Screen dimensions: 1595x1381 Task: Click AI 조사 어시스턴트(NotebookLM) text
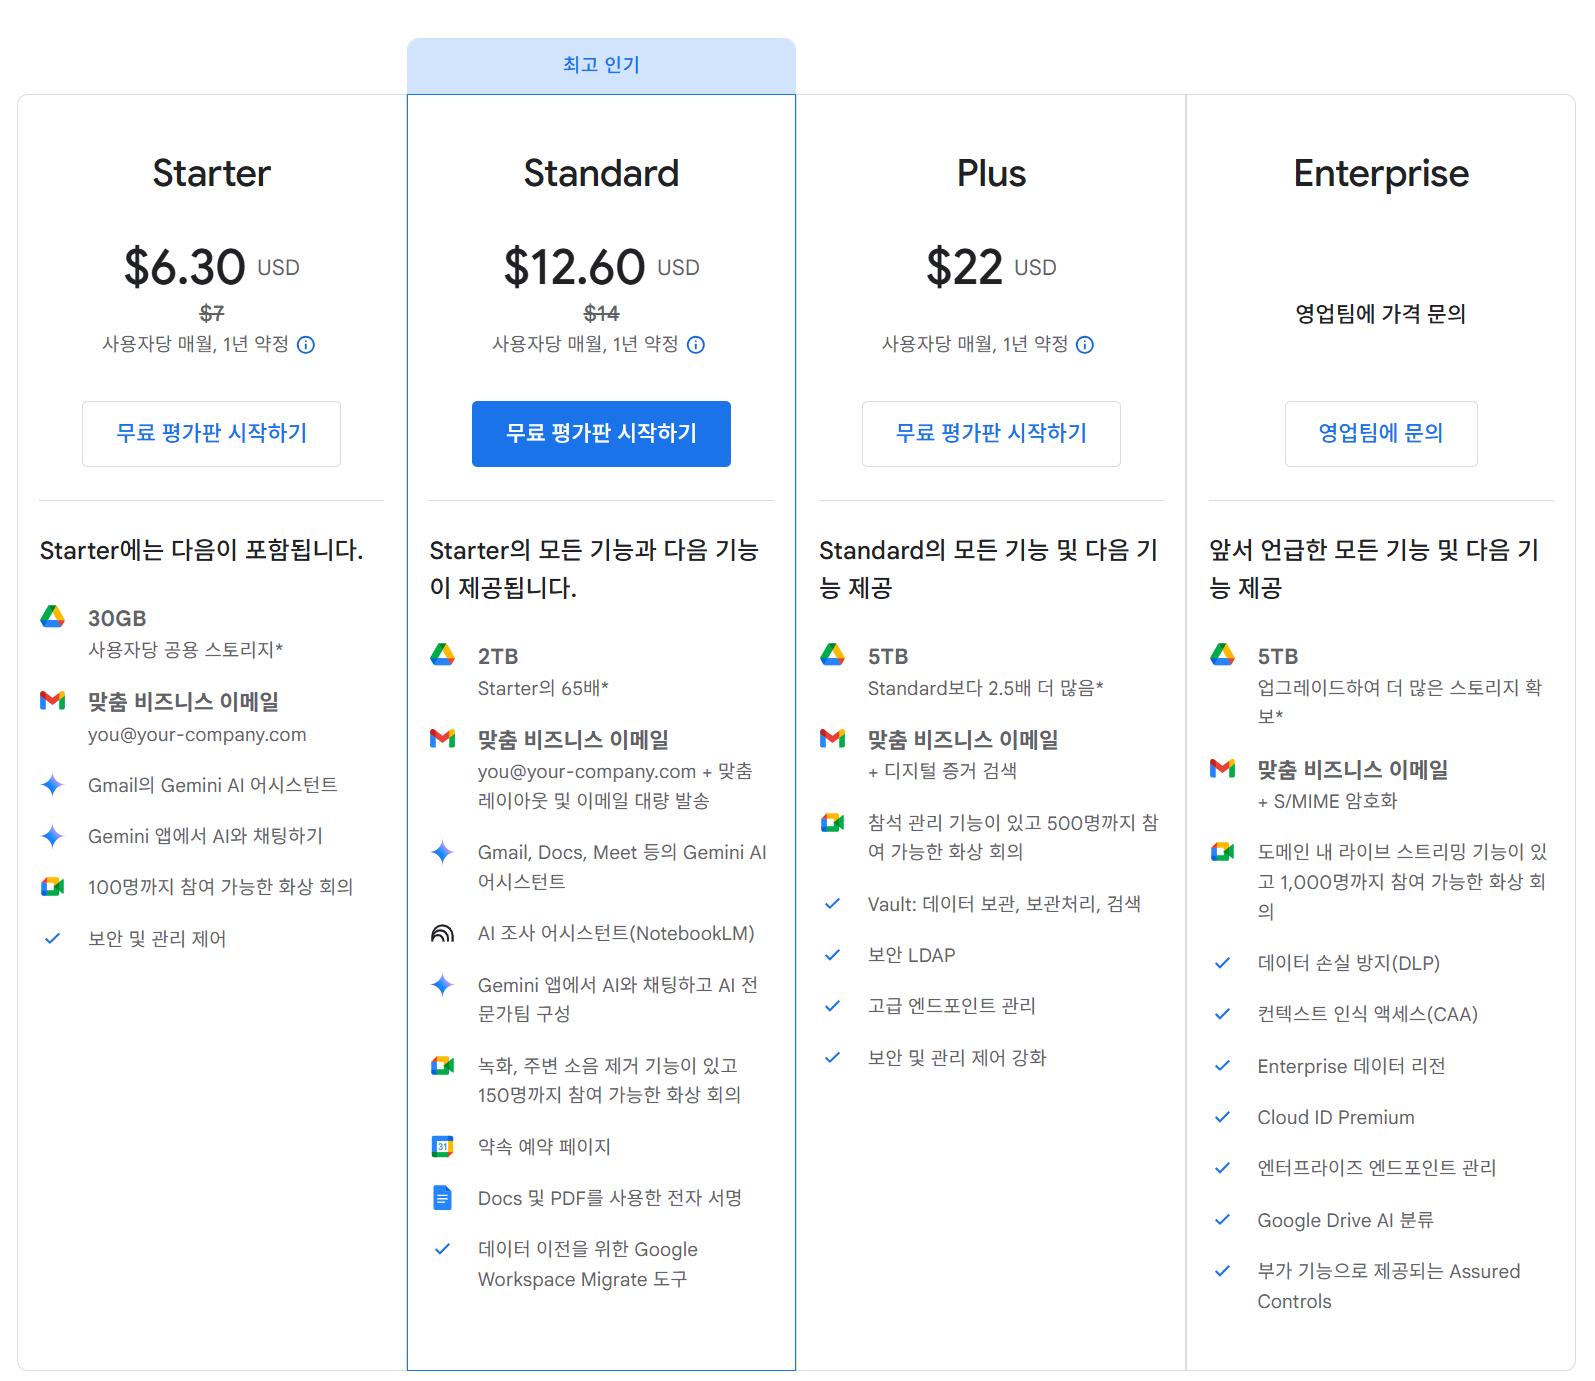[616, 933]
